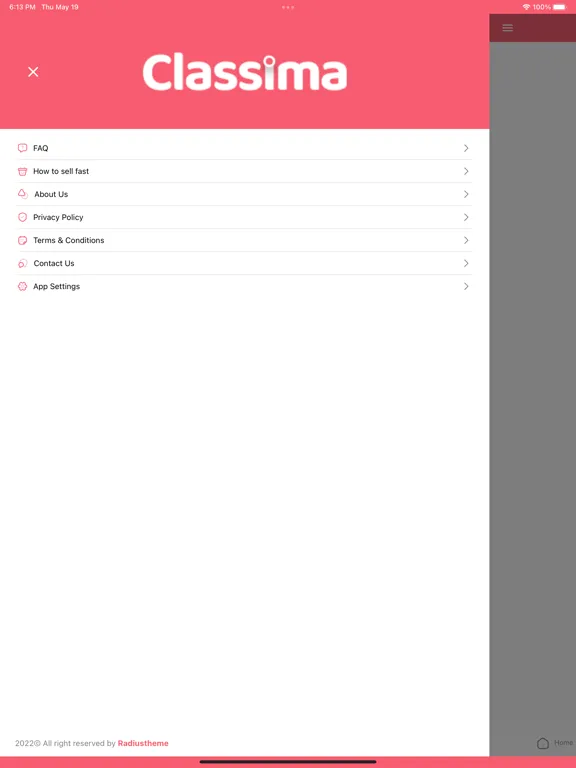The width and height of the screenshot is (576, 768).
Task: Tap the 6:13 PM clock
Action: pos(22,7)
